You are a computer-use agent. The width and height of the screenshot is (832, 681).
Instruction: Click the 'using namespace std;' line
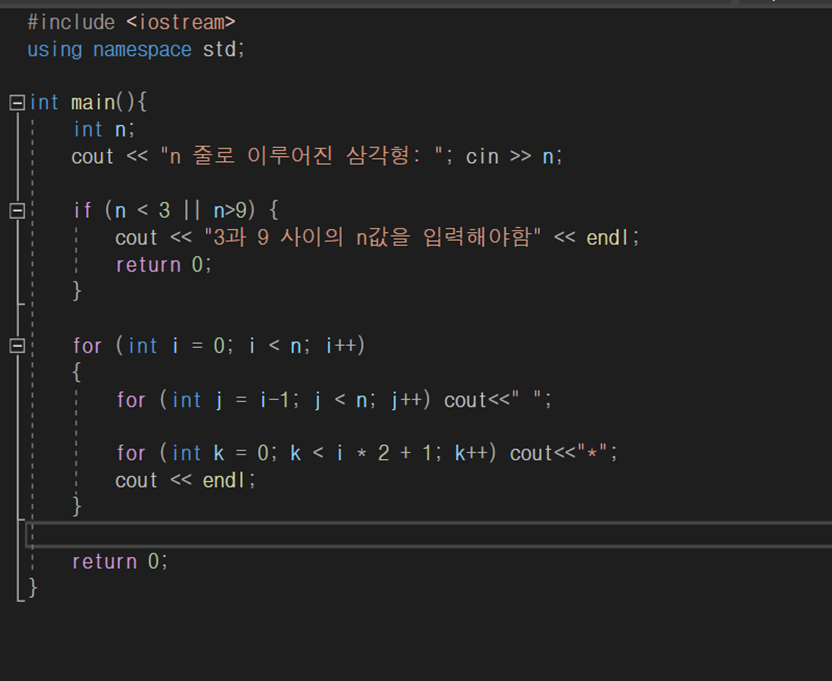(x=136, y=50)
